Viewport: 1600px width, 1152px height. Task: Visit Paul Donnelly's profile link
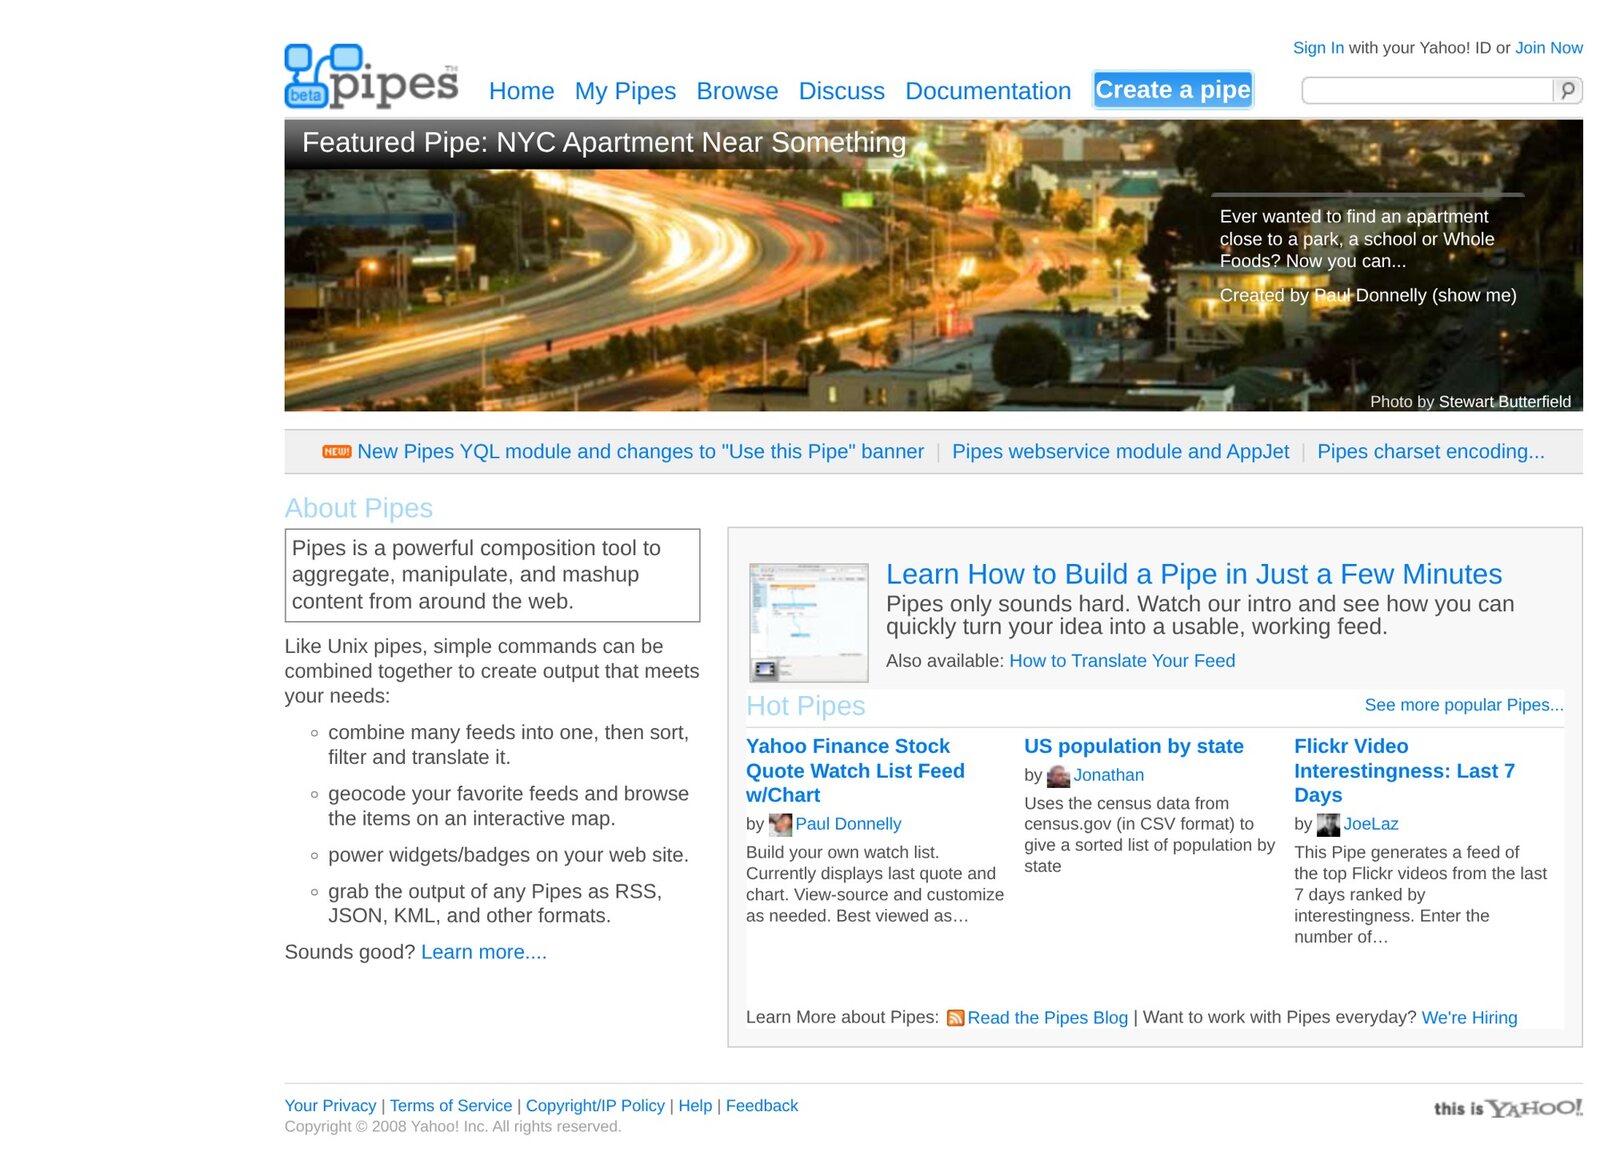pos(848,824)
